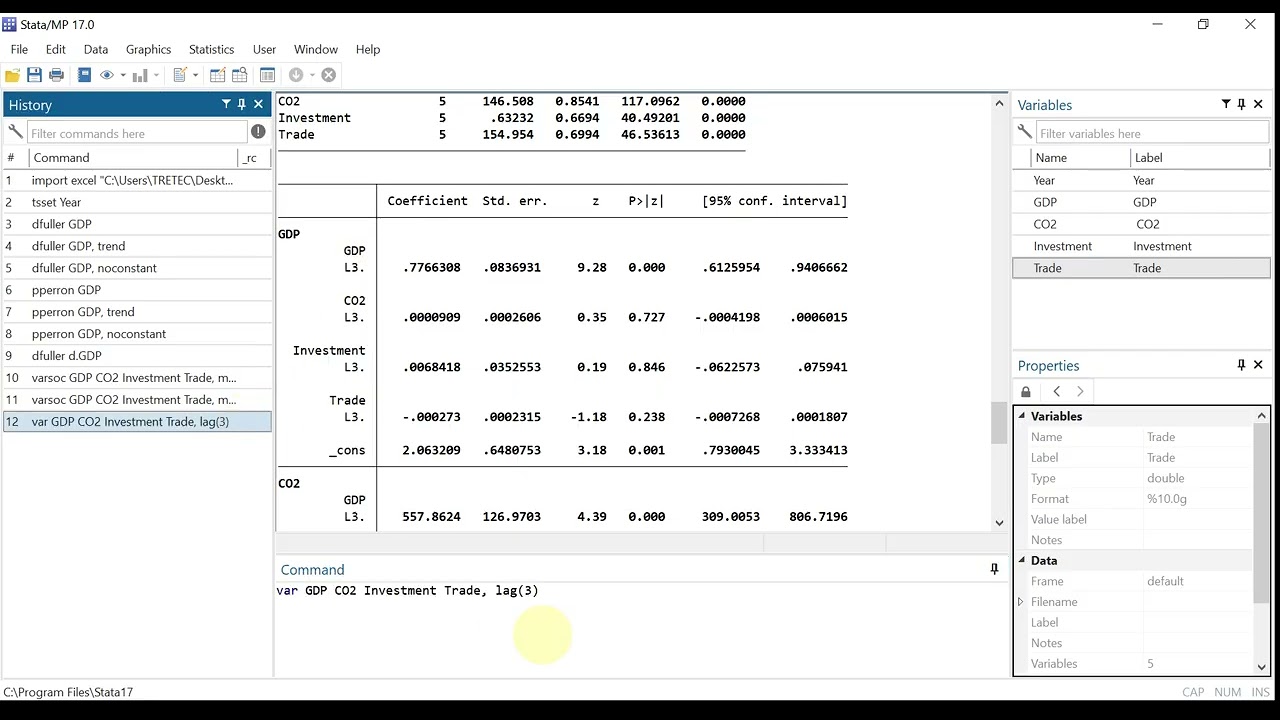Collapse the Properties list chevron at top right
The width and height of the screenshot is (1280, 720).
(1261, 416)
